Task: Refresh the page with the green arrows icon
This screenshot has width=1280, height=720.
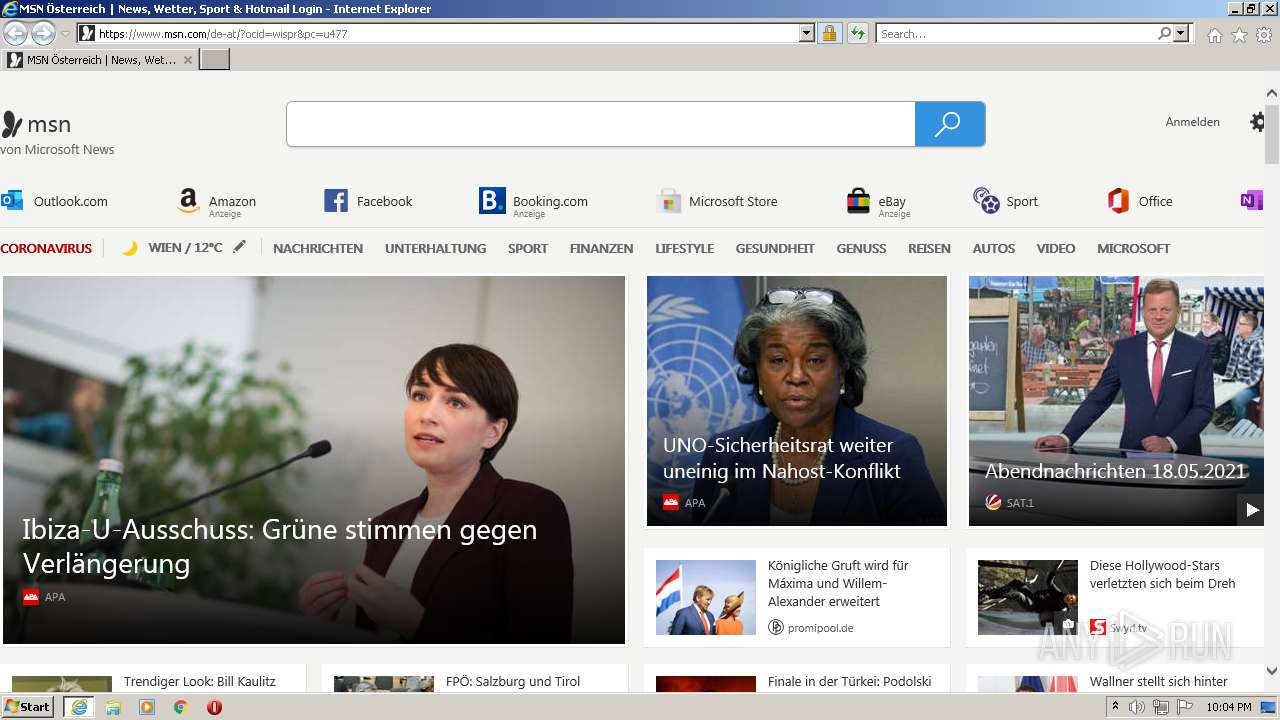Action: click(858, 34)
